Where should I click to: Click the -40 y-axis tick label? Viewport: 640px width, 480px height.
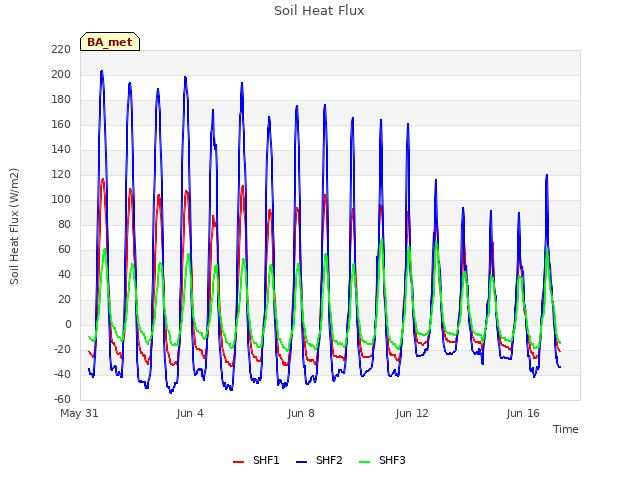pyautogui.click(x=62, y=374)
